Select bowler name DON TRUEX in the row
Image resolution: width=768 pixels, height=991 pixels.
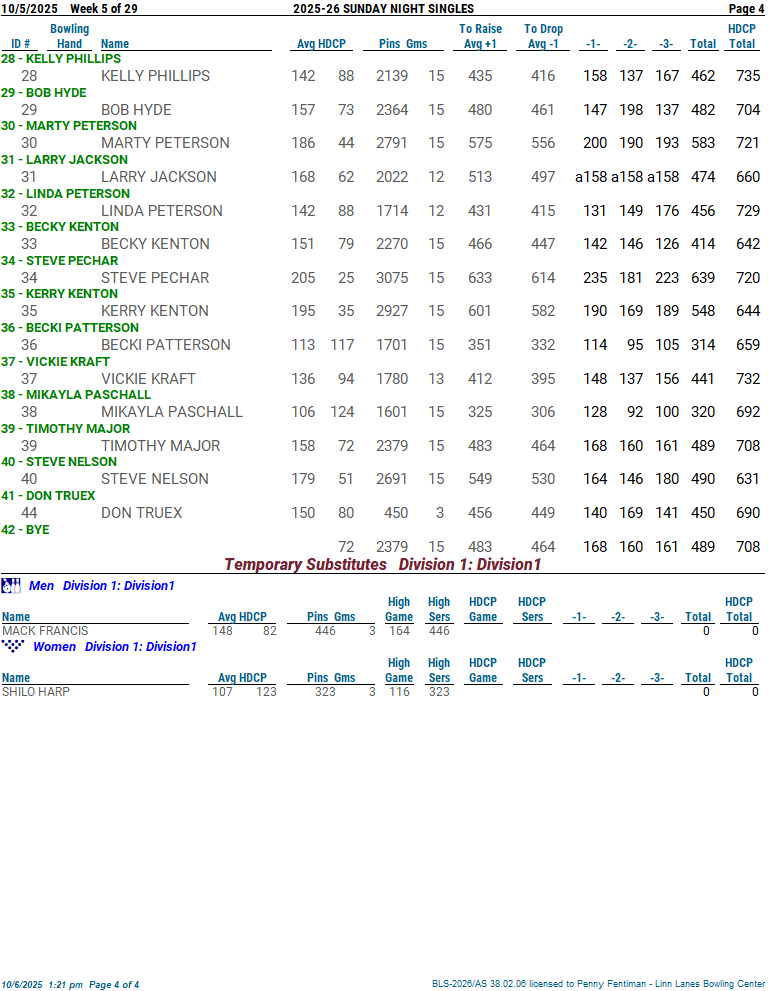pos(141,513)
